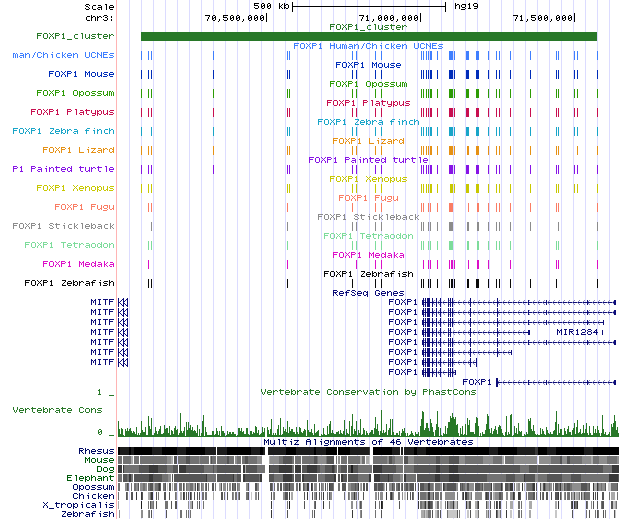Image resolution: width=620 pixels, height=519 pixels.
Task: Open FOXP1 Tetraodon side track label
Action: click(x=69, y=245)
